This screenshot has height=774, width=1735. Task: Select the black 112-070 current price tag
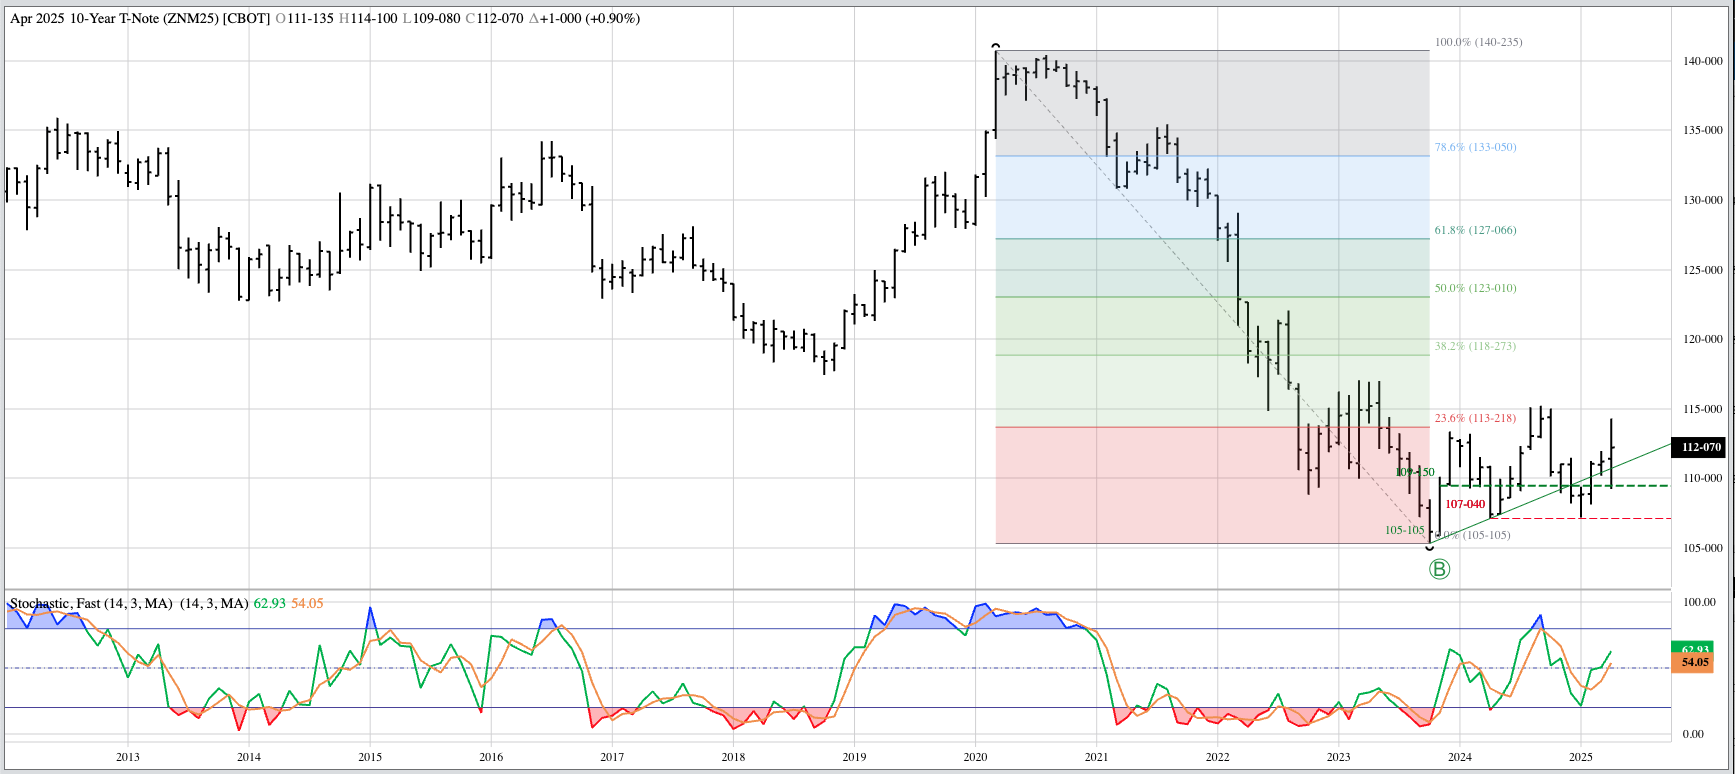tap(1701, 447)
